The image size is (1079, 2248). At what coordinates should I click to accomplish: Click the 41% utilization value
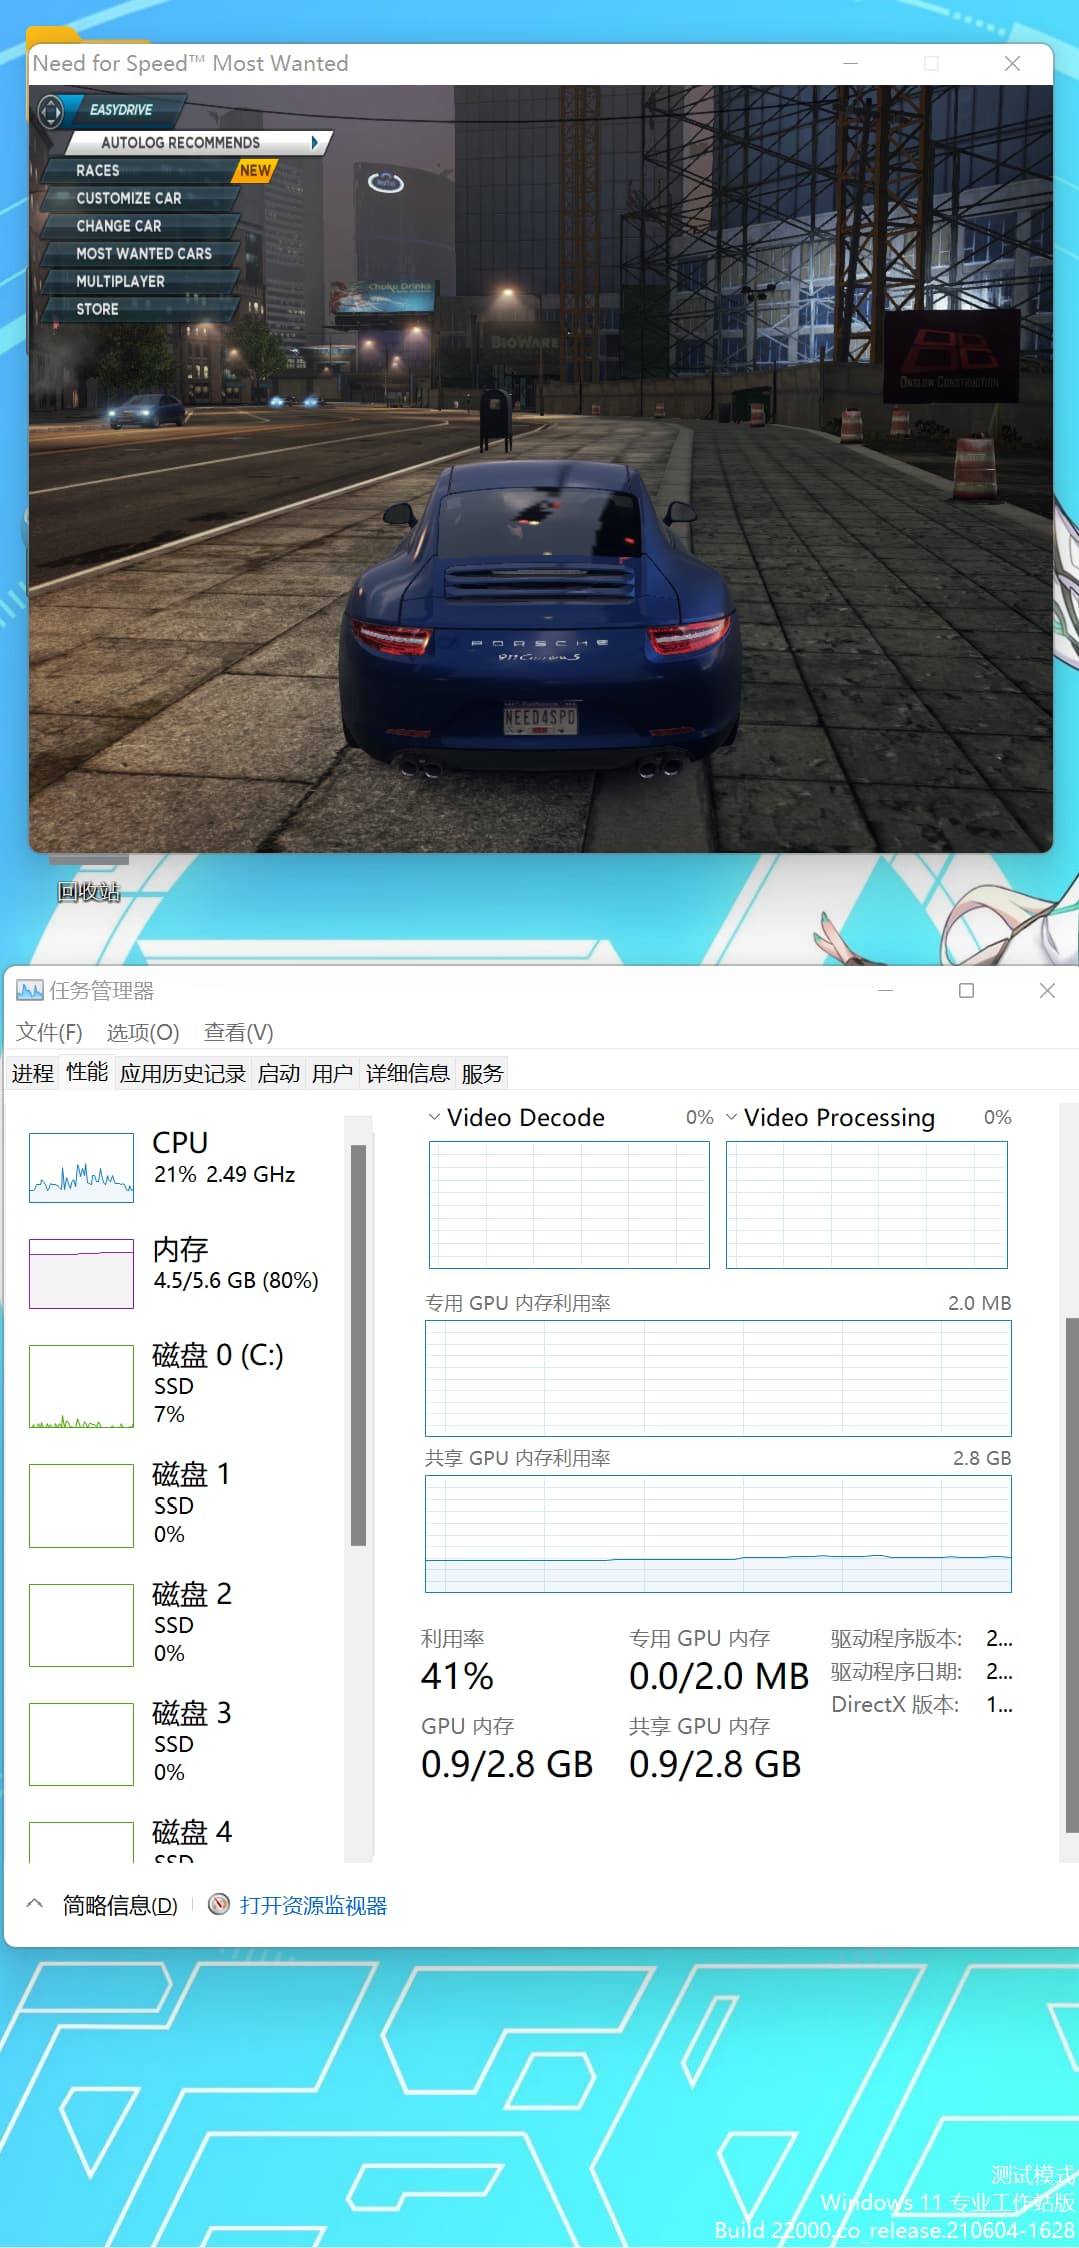coord(457,1676)
